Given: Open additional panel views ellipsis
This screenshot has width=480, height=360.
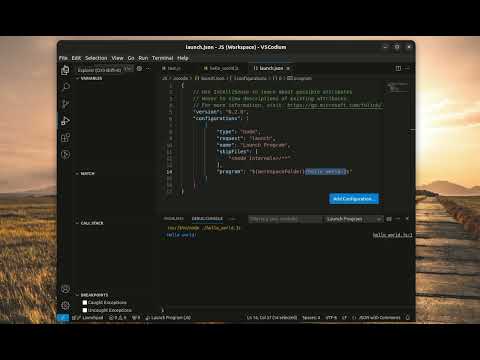Looking at the screenshot, I should 233,219.
